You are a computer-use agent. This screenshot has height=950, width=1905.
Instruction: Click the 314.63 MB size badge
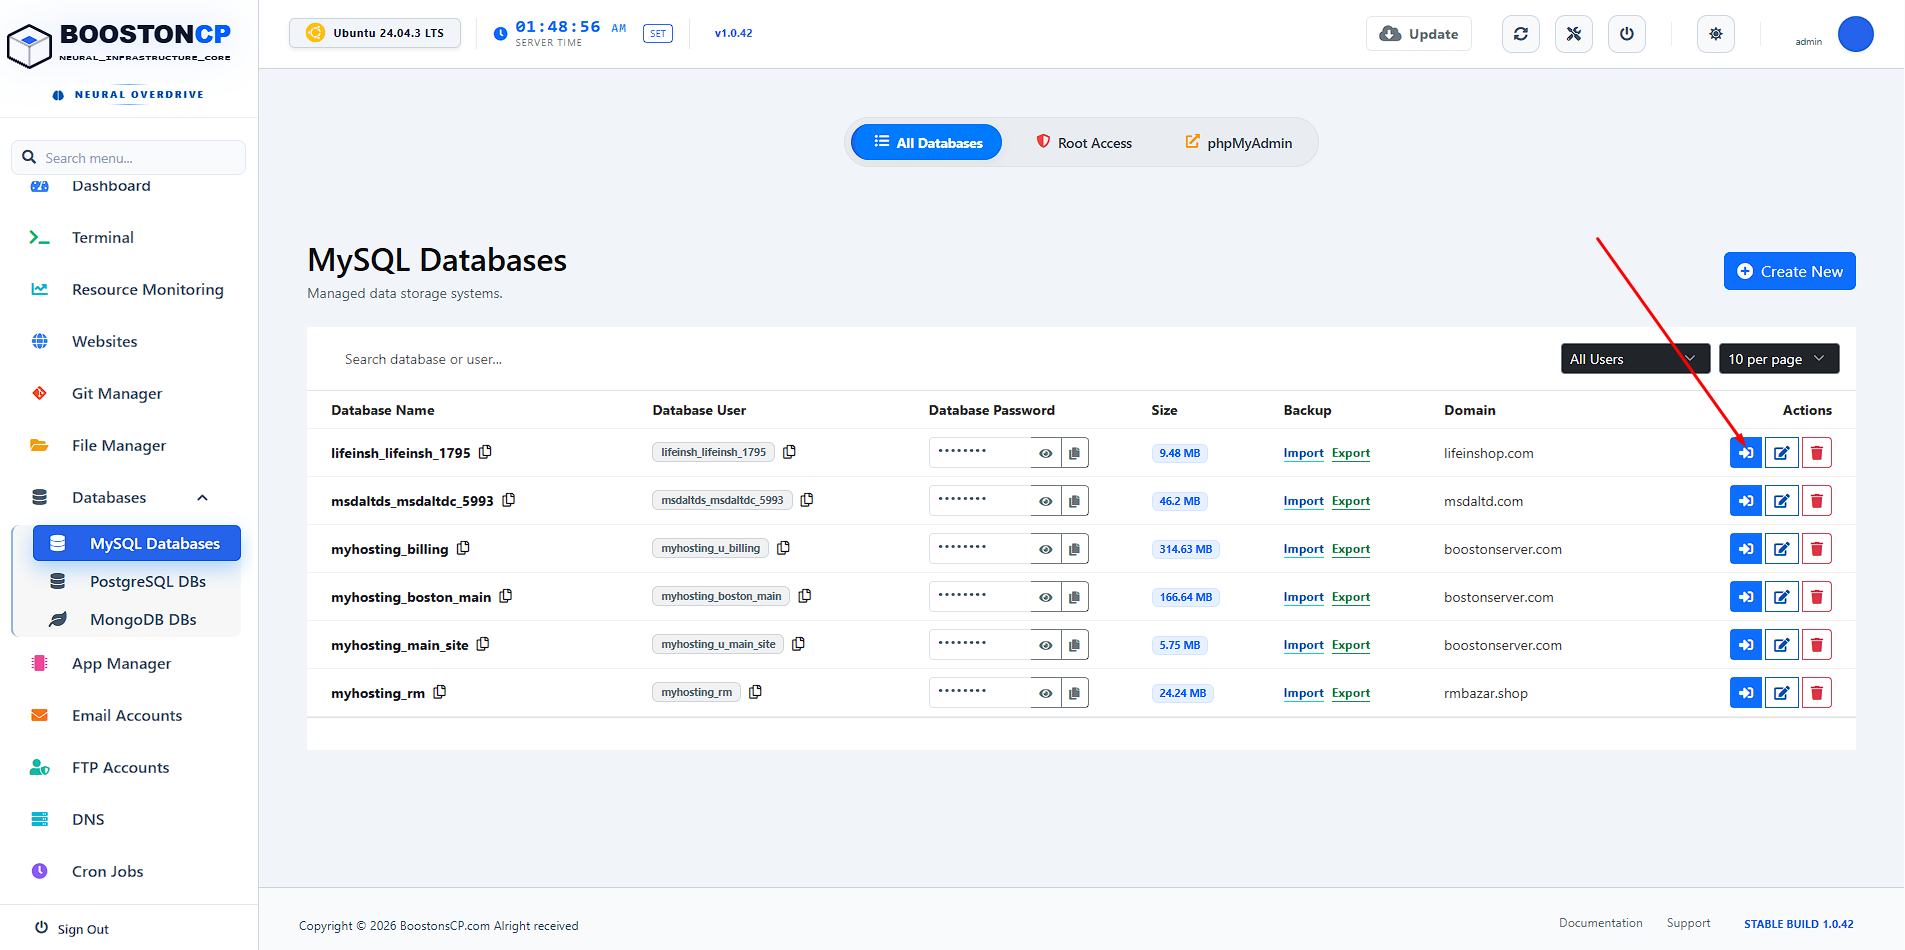1185,549
